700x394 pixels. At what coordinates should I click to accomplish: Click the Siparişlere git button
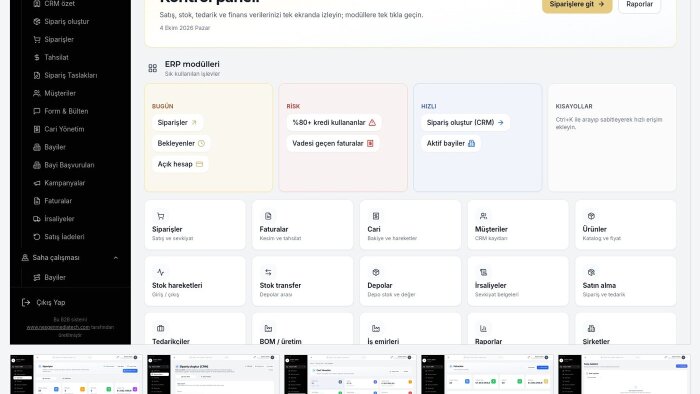[577, 4]
